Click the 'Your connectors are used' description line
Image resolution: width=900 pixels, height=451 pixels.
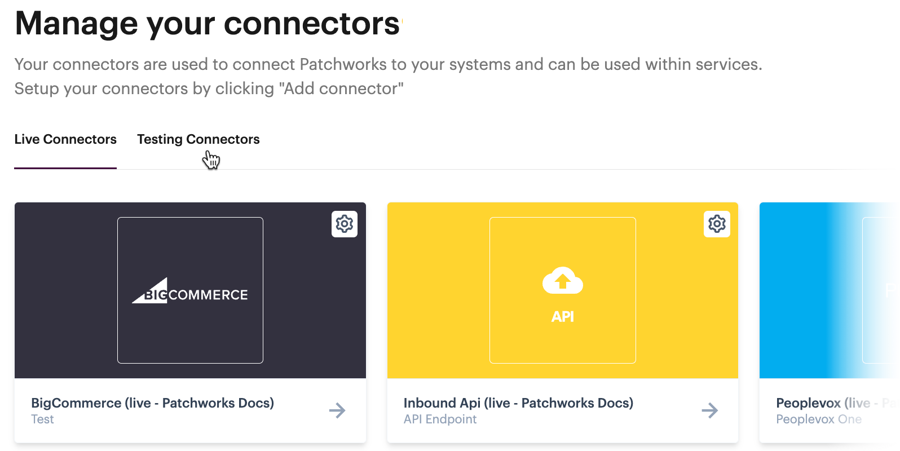388,65
